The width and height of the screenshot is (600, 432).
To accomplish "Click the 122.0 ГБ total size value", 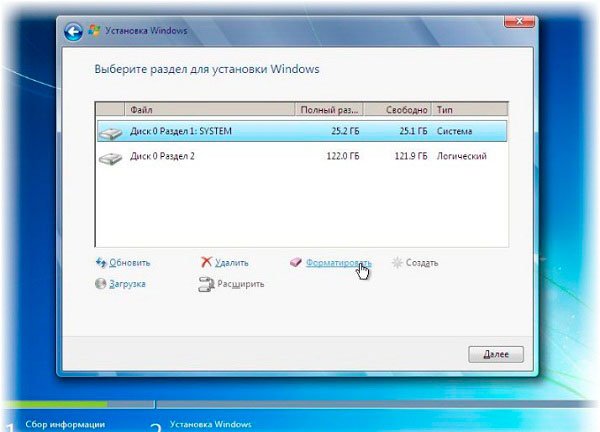I will click(x=343, y=156).
